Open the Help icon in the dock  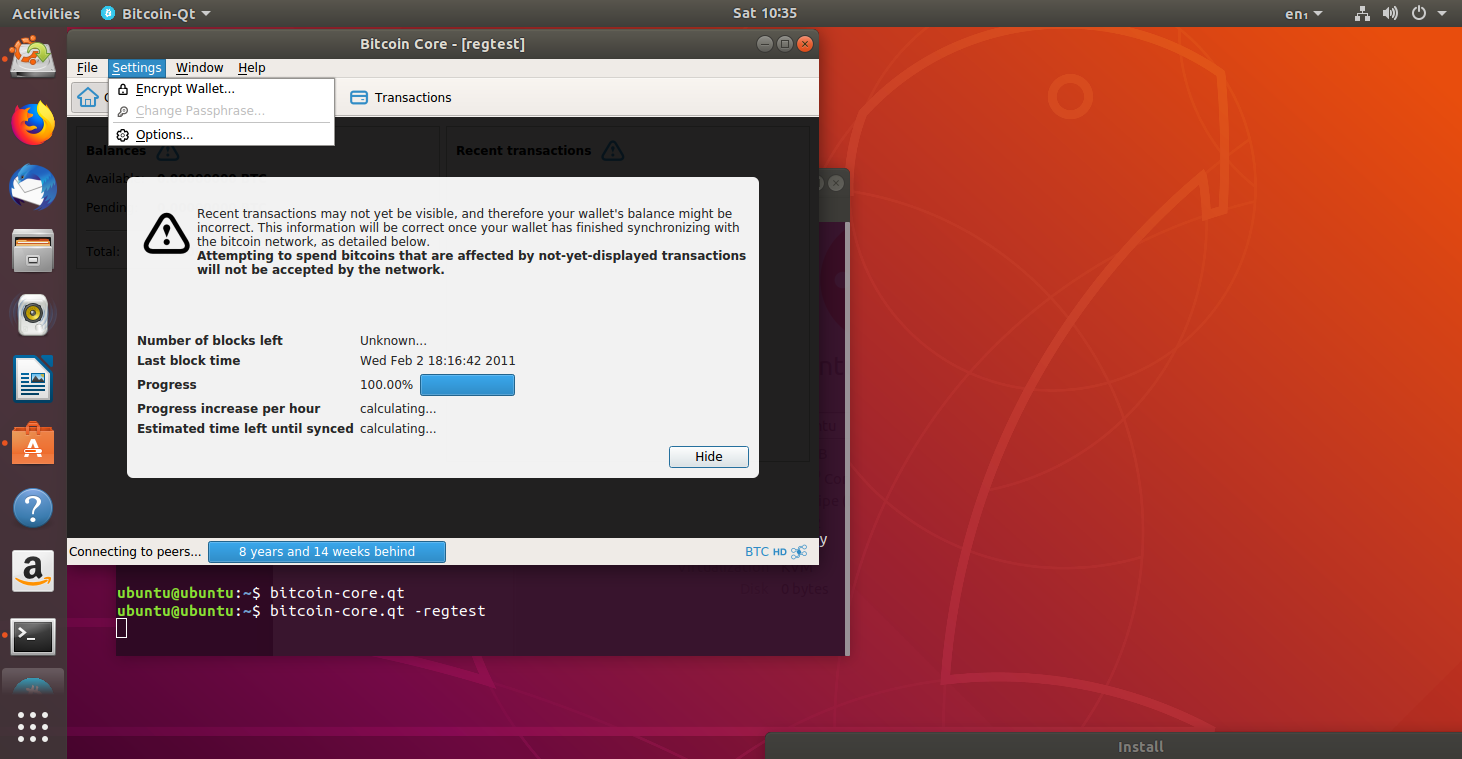(x=33, y=508)
